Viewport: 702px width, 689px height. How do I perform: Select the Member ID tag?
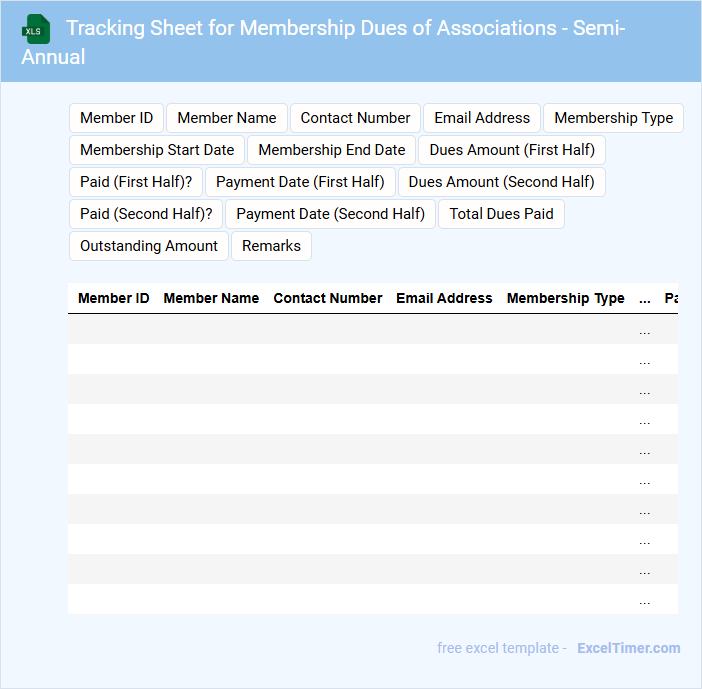pyautogui.click(x=116, y=118)
